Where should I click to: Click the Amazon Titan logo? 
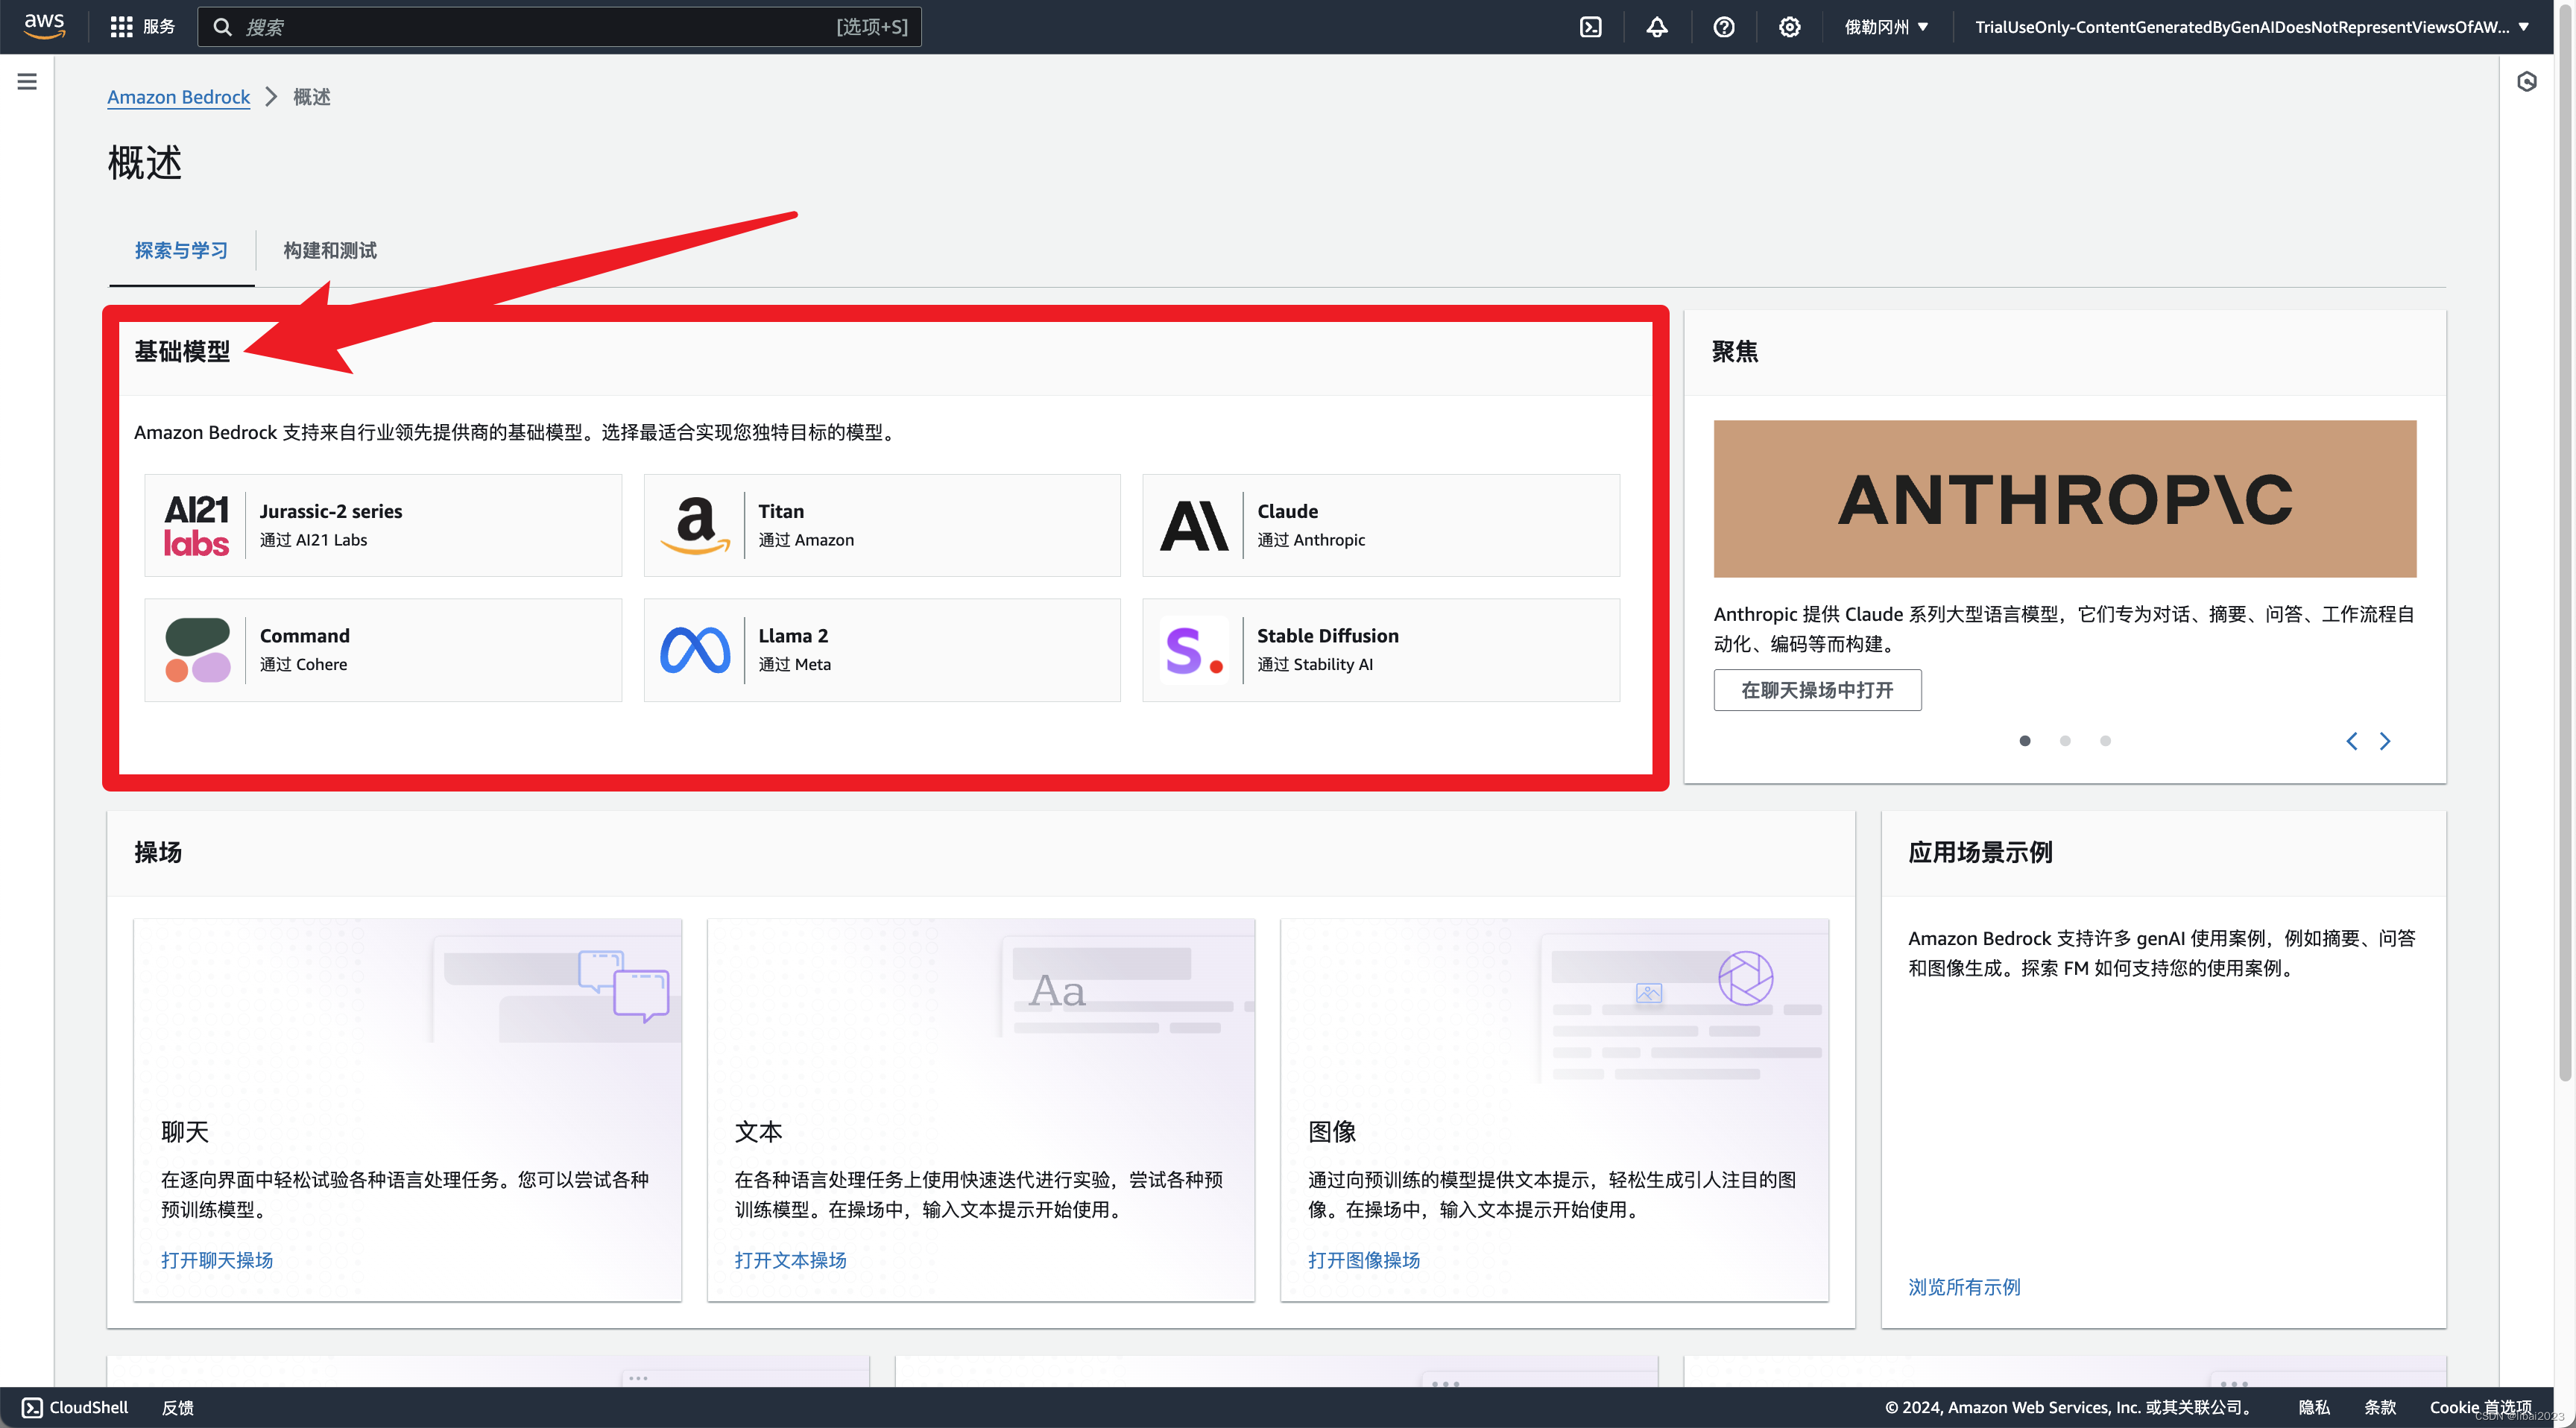point(696,525)
